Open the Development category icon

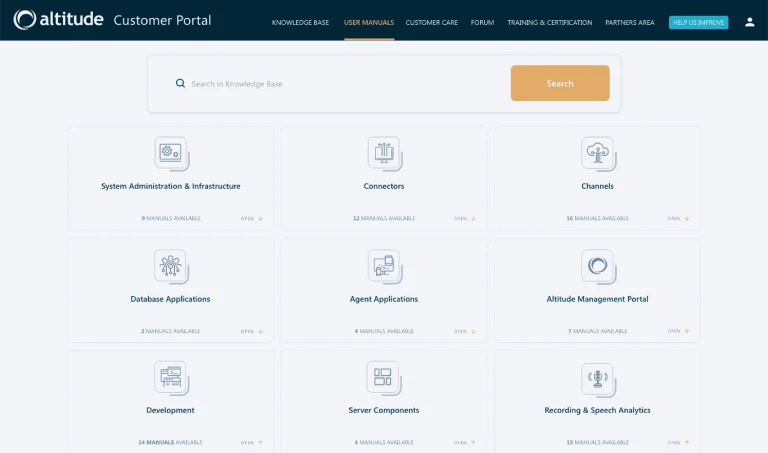(171, 378)
